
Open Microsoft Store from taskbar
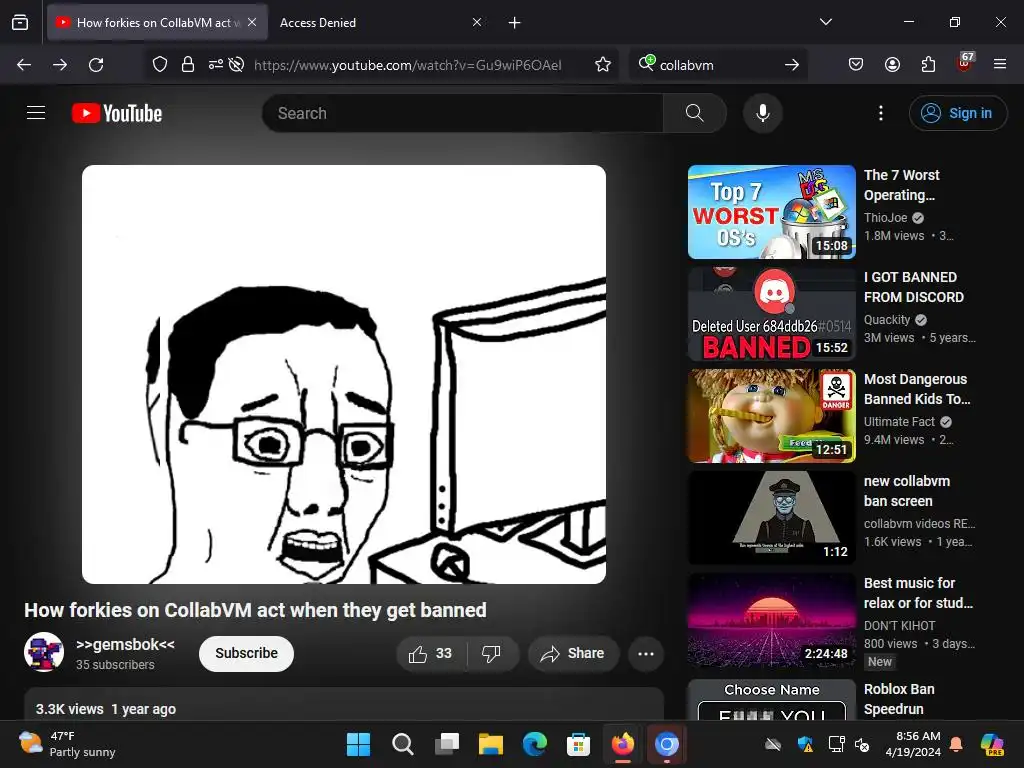coord(579,744)
